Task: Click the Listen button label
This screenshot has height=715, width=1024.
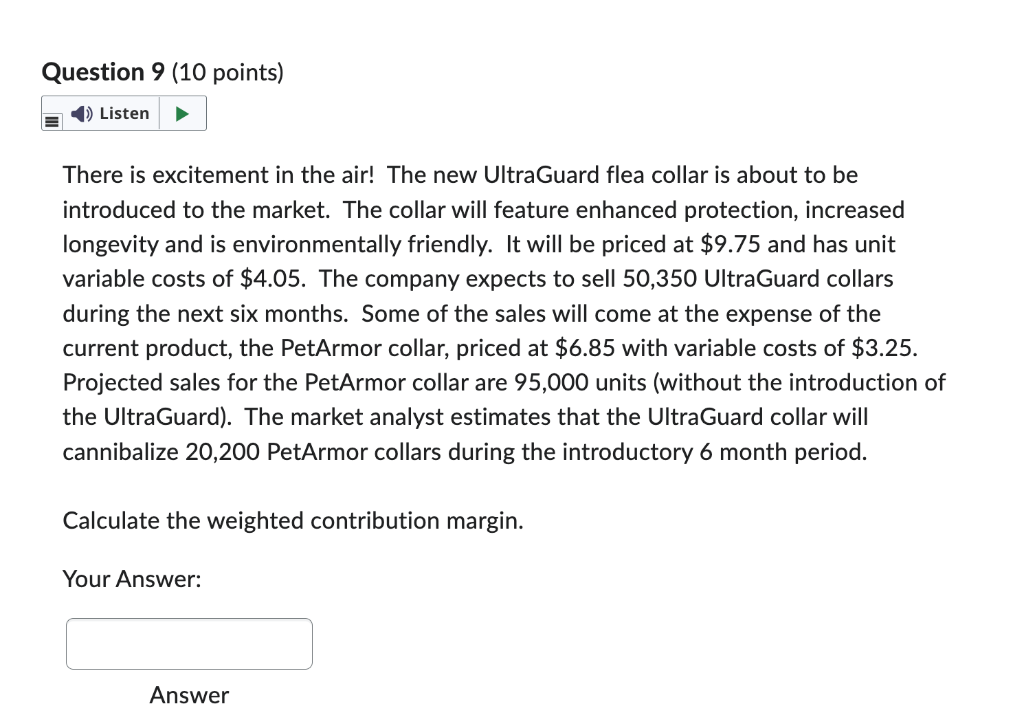Action: [x=124, y=113]
